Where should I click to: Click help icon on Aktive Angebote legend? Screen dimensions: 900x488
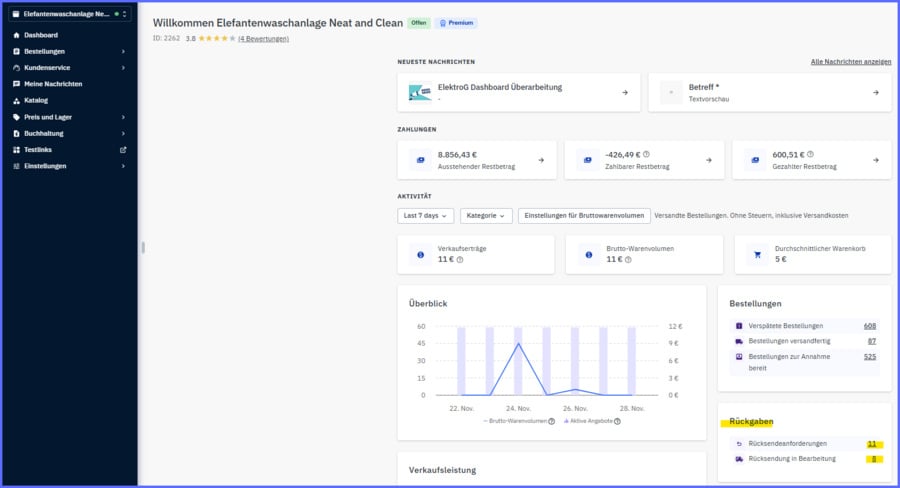[x=617, y=421]
